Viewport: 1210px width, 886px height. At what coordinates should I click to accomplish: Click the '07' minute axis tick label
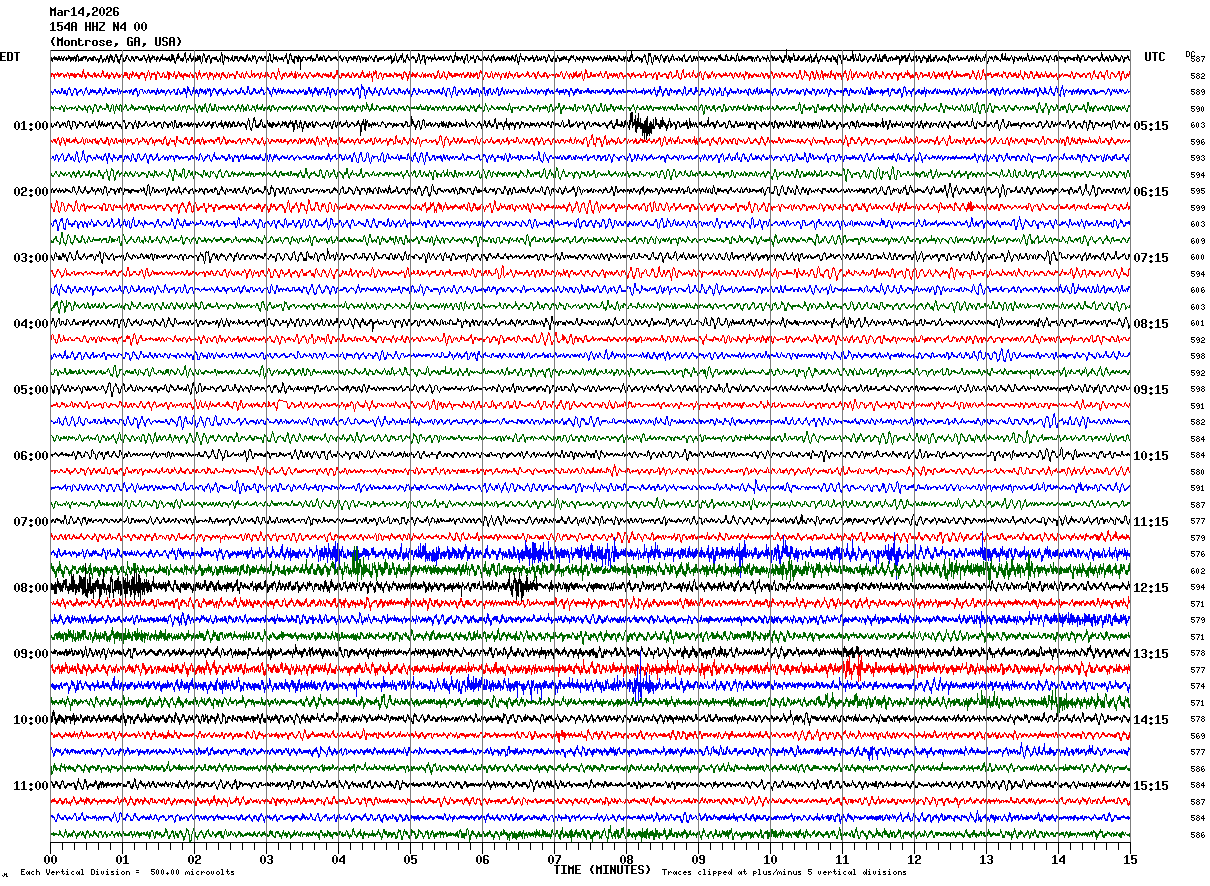pyautogui.click(x=554, y=859)
